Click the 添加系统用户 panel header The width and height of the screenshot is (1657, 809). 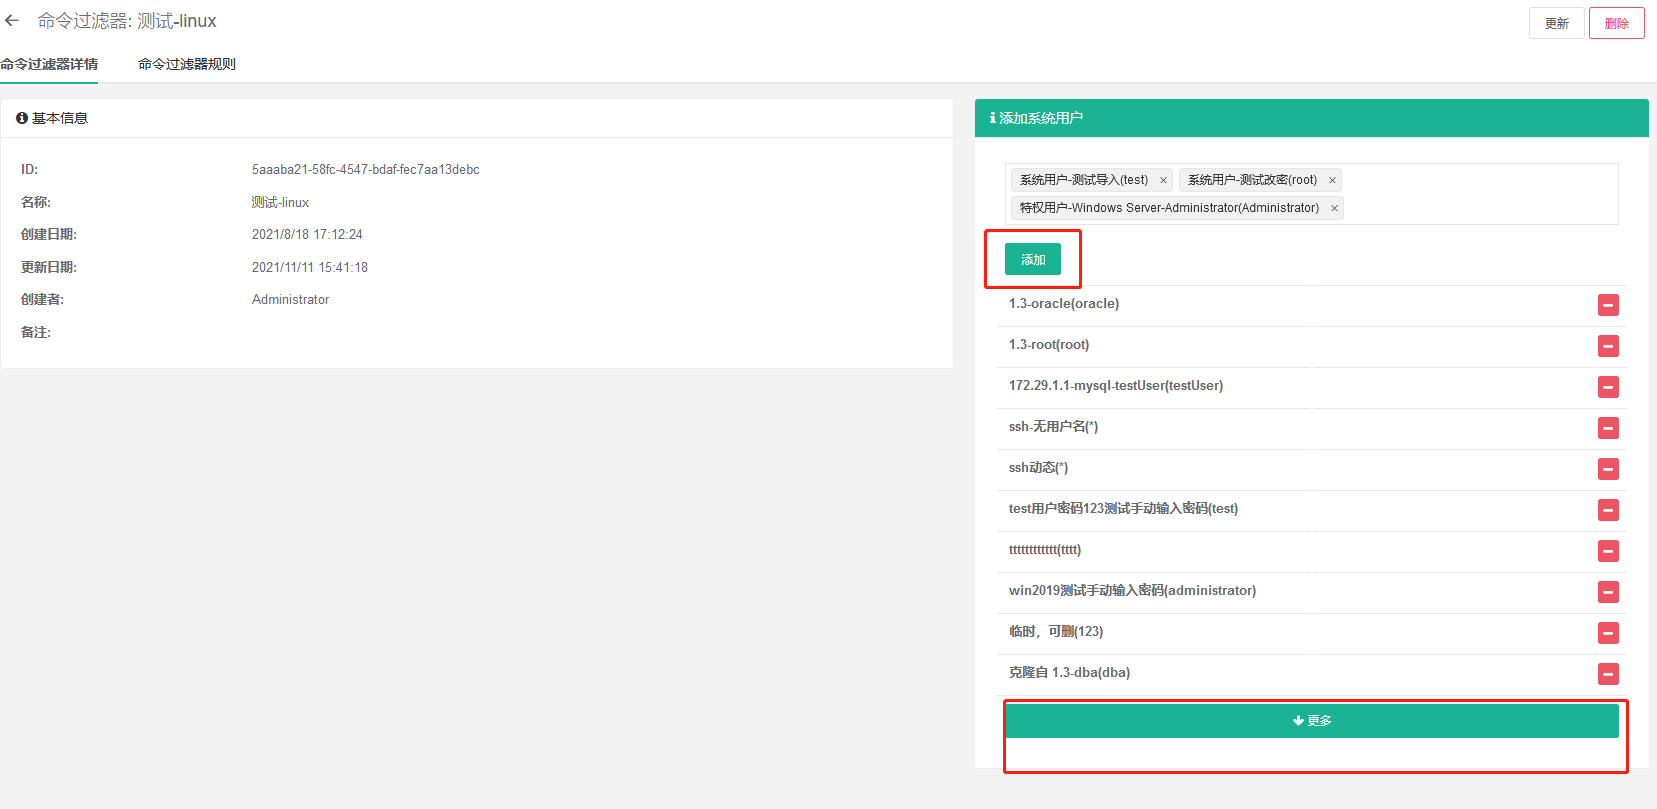coord(1312,118)
